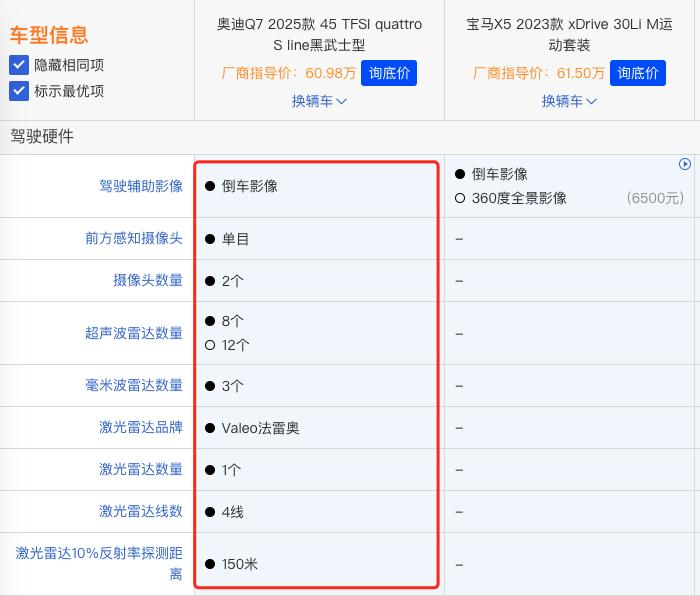
Task: Open the 驾驶辅助影像 parameter link
Action: (x=141, y=186)
